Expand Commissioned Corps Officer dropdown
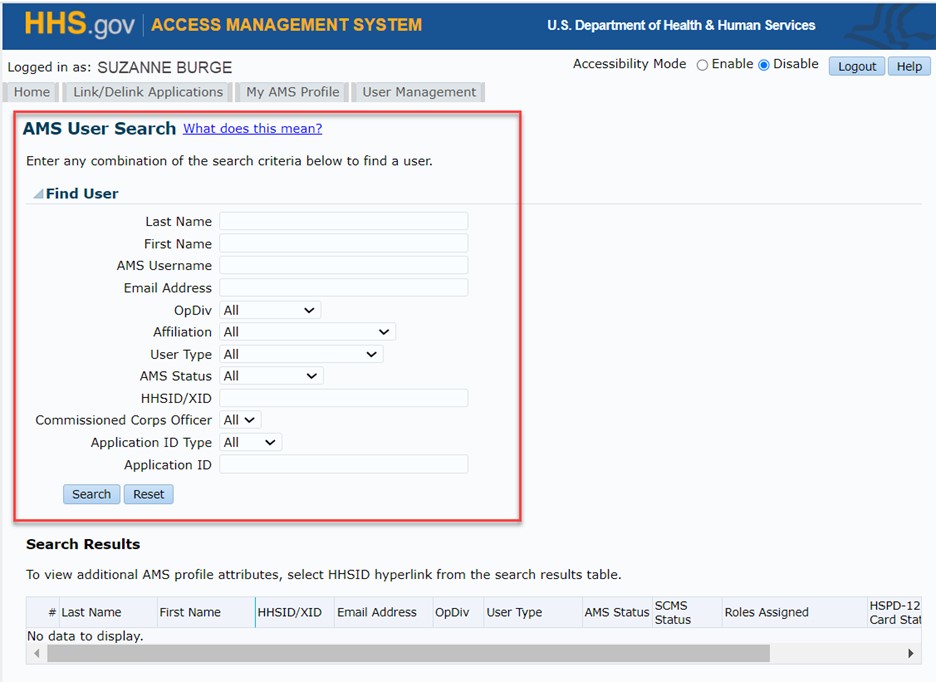This screenshot has width=936, height=682. (x=240, y=420)
